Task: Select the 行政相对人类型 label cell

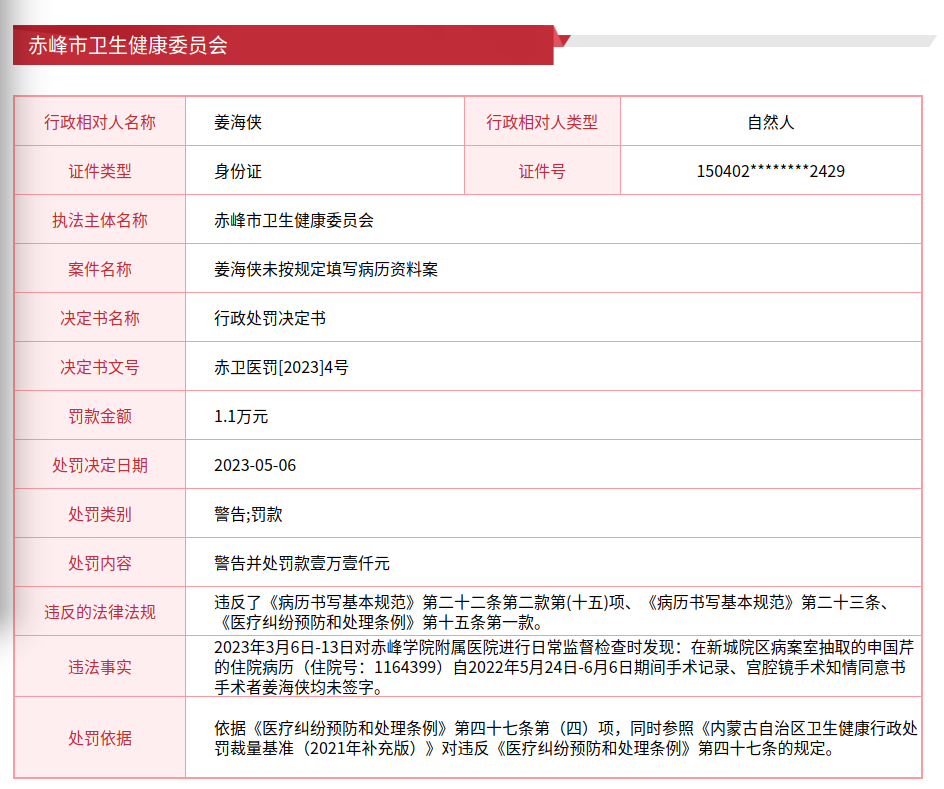Action: 542,122
